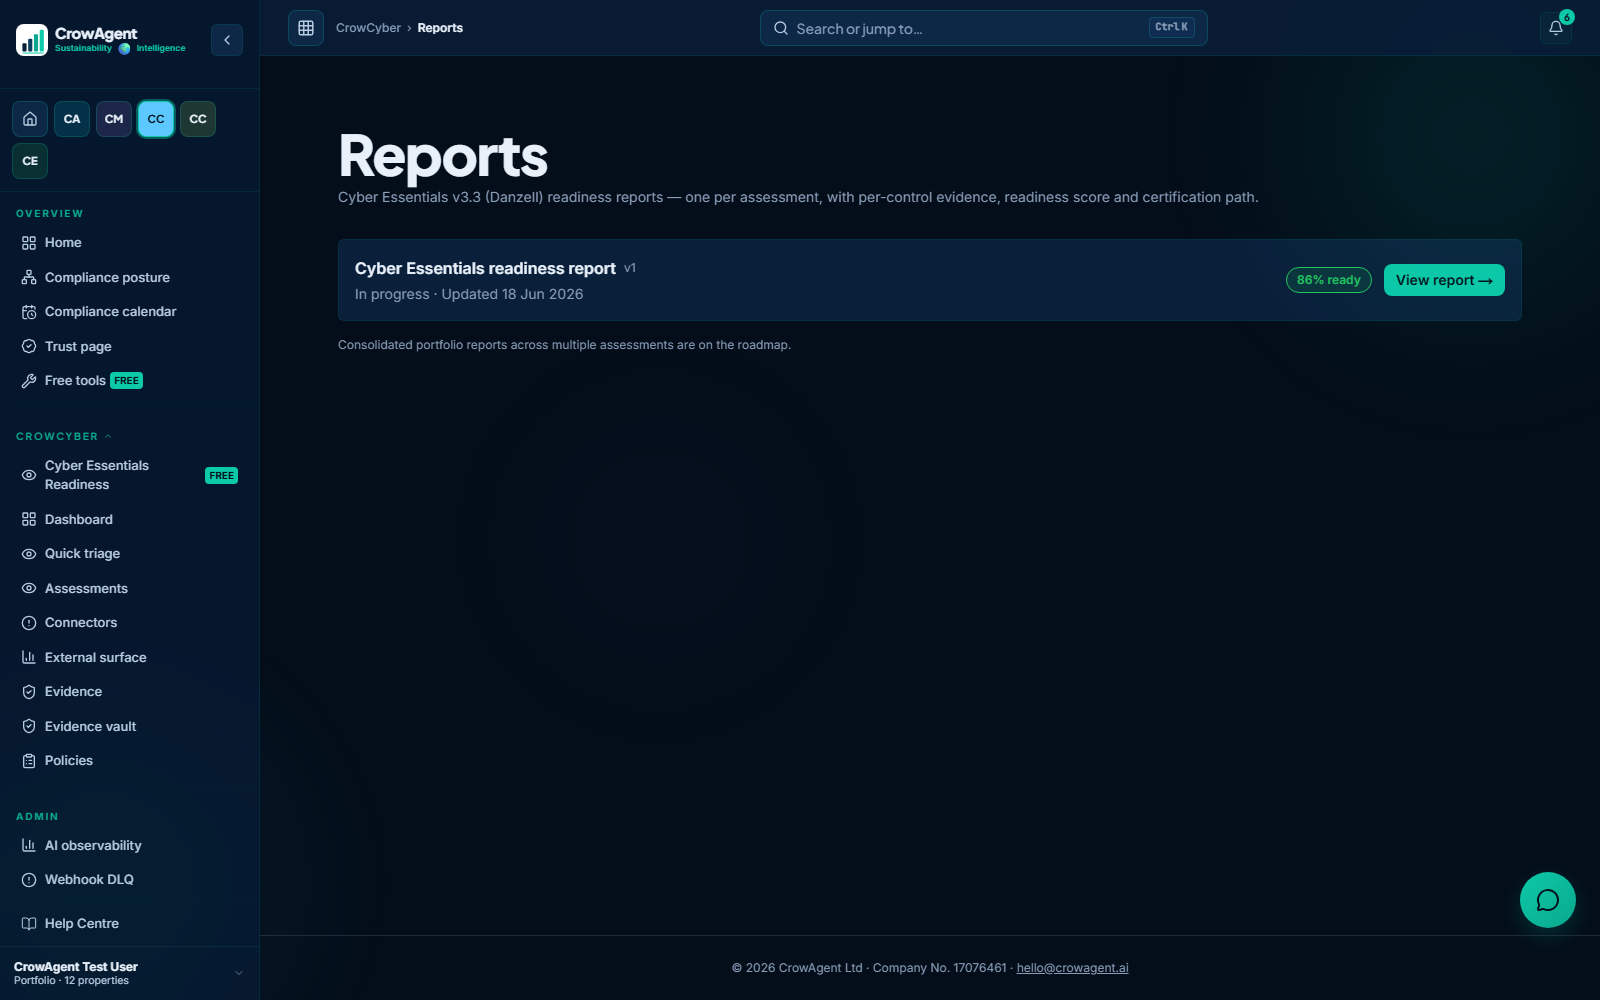The width and height of the screenshot is (1600, 1000).
Task: Open Cyber Essentials readiness report title
Action: tap(485, 268)
